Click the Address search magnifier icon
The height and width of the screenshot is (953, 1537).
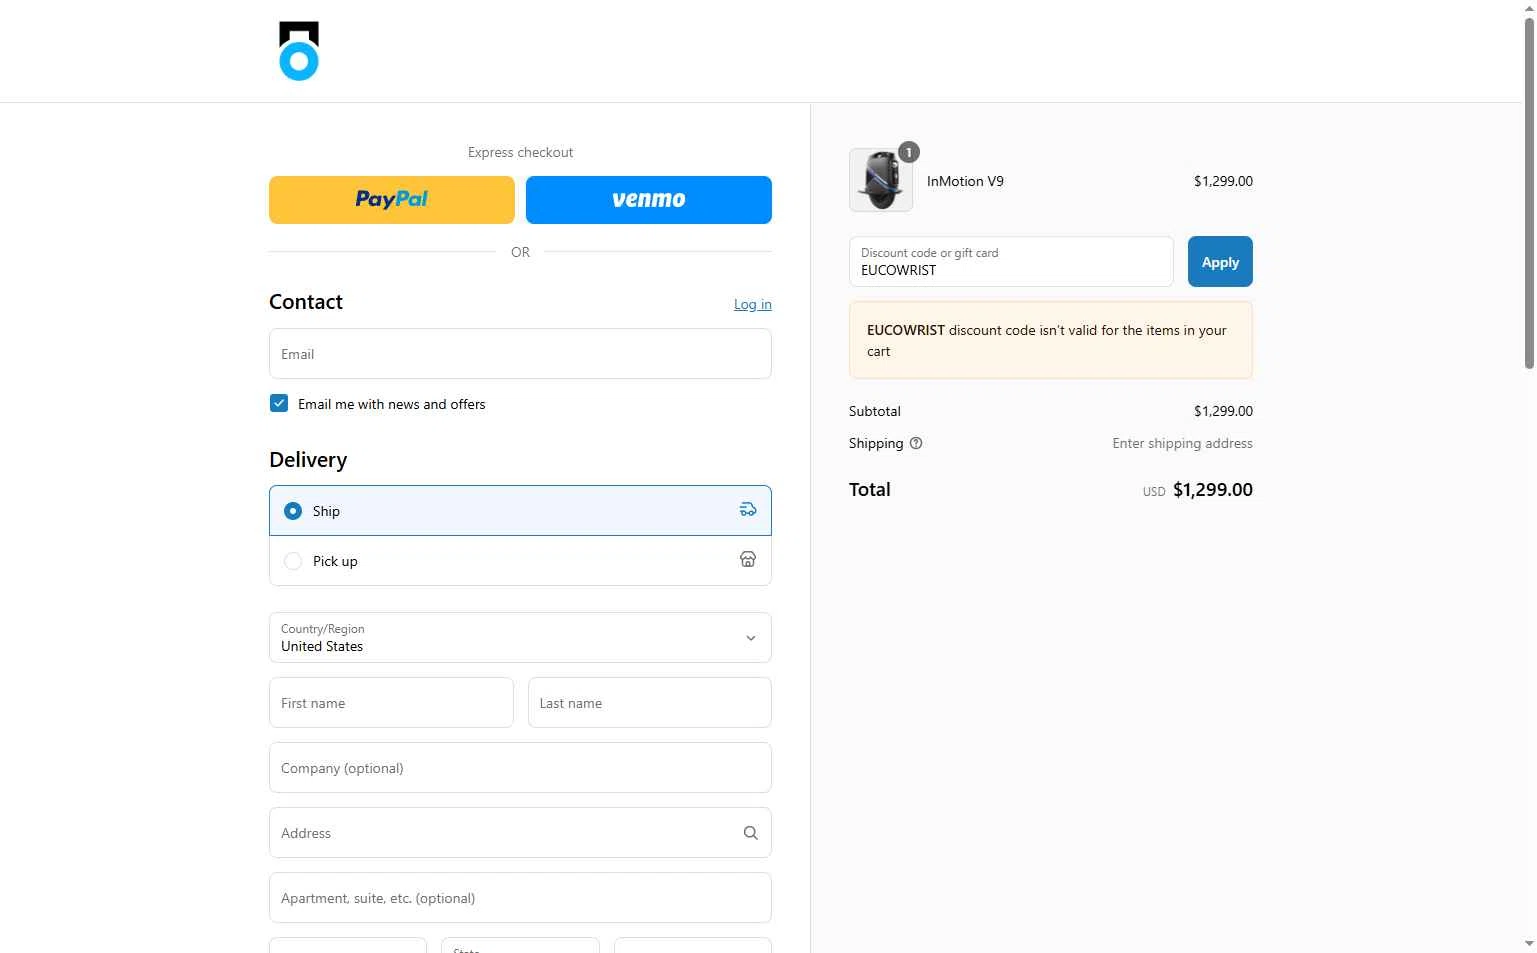pyautogui.click(x=751, y=833)
